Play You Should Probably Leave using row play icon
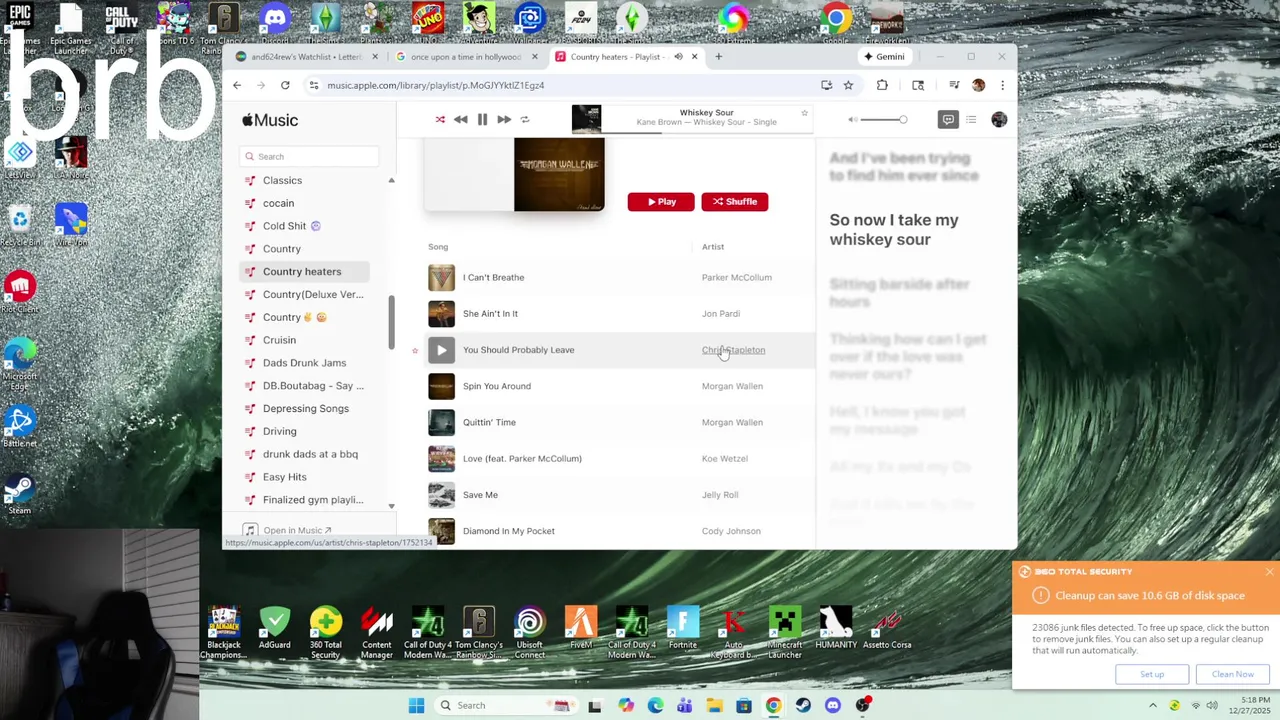This screenshot has width=1280, height=720. pos(441,350)
